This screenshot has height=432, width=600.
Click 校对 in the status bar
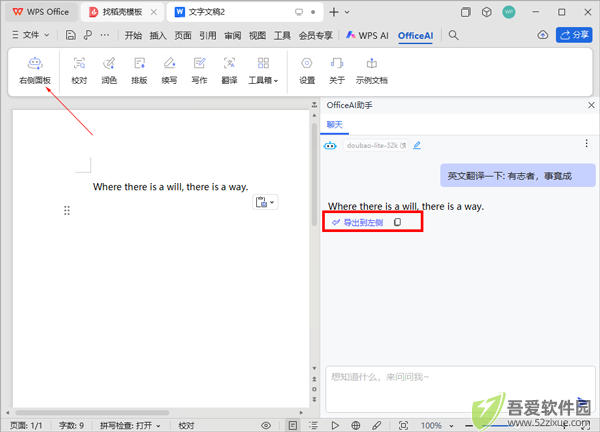[x=186, y=425]
